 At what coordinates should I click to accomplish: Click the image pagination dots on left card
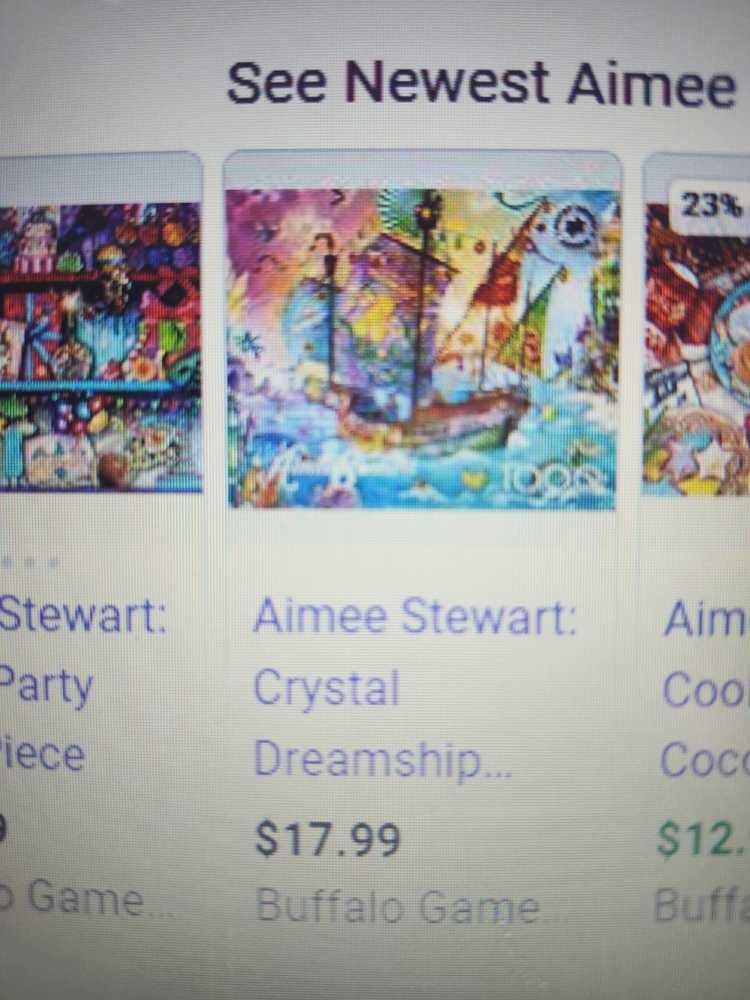click(30, 563)
